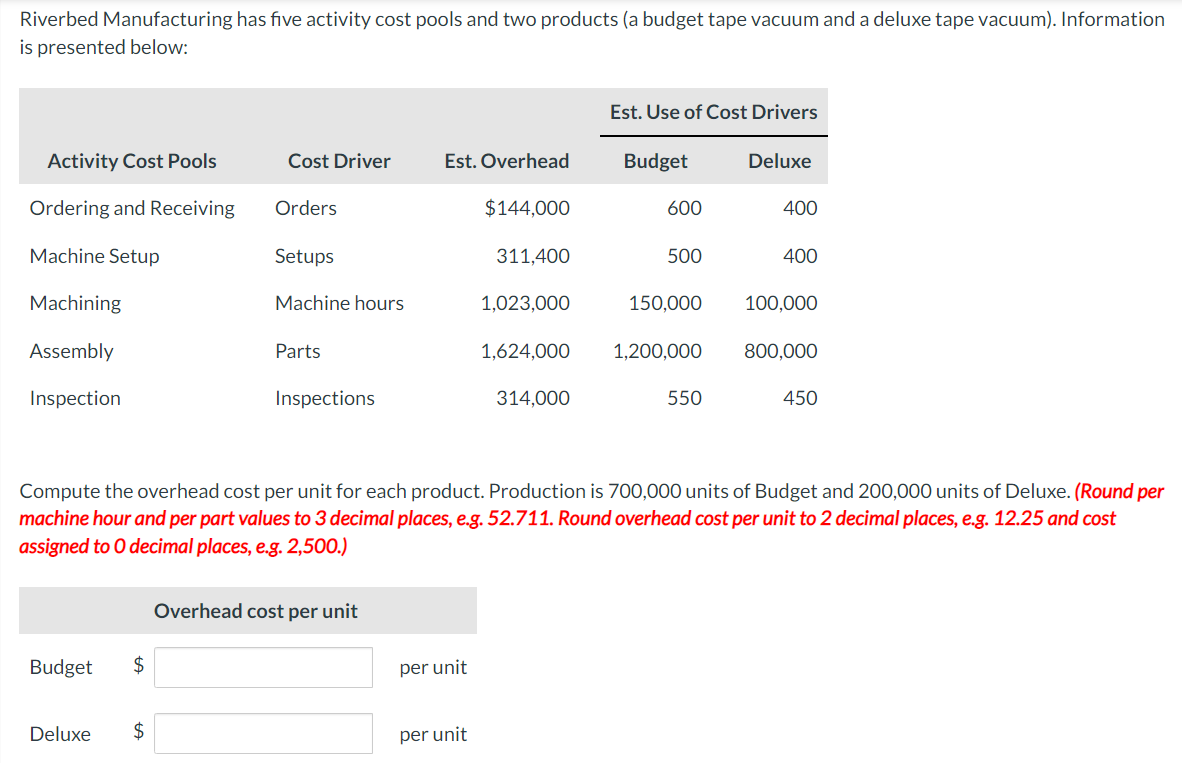Image resolution: width=1182 pixels, height=763 pixels.
Task: Select the Machine Setup activity row
Action: [94, 256]
